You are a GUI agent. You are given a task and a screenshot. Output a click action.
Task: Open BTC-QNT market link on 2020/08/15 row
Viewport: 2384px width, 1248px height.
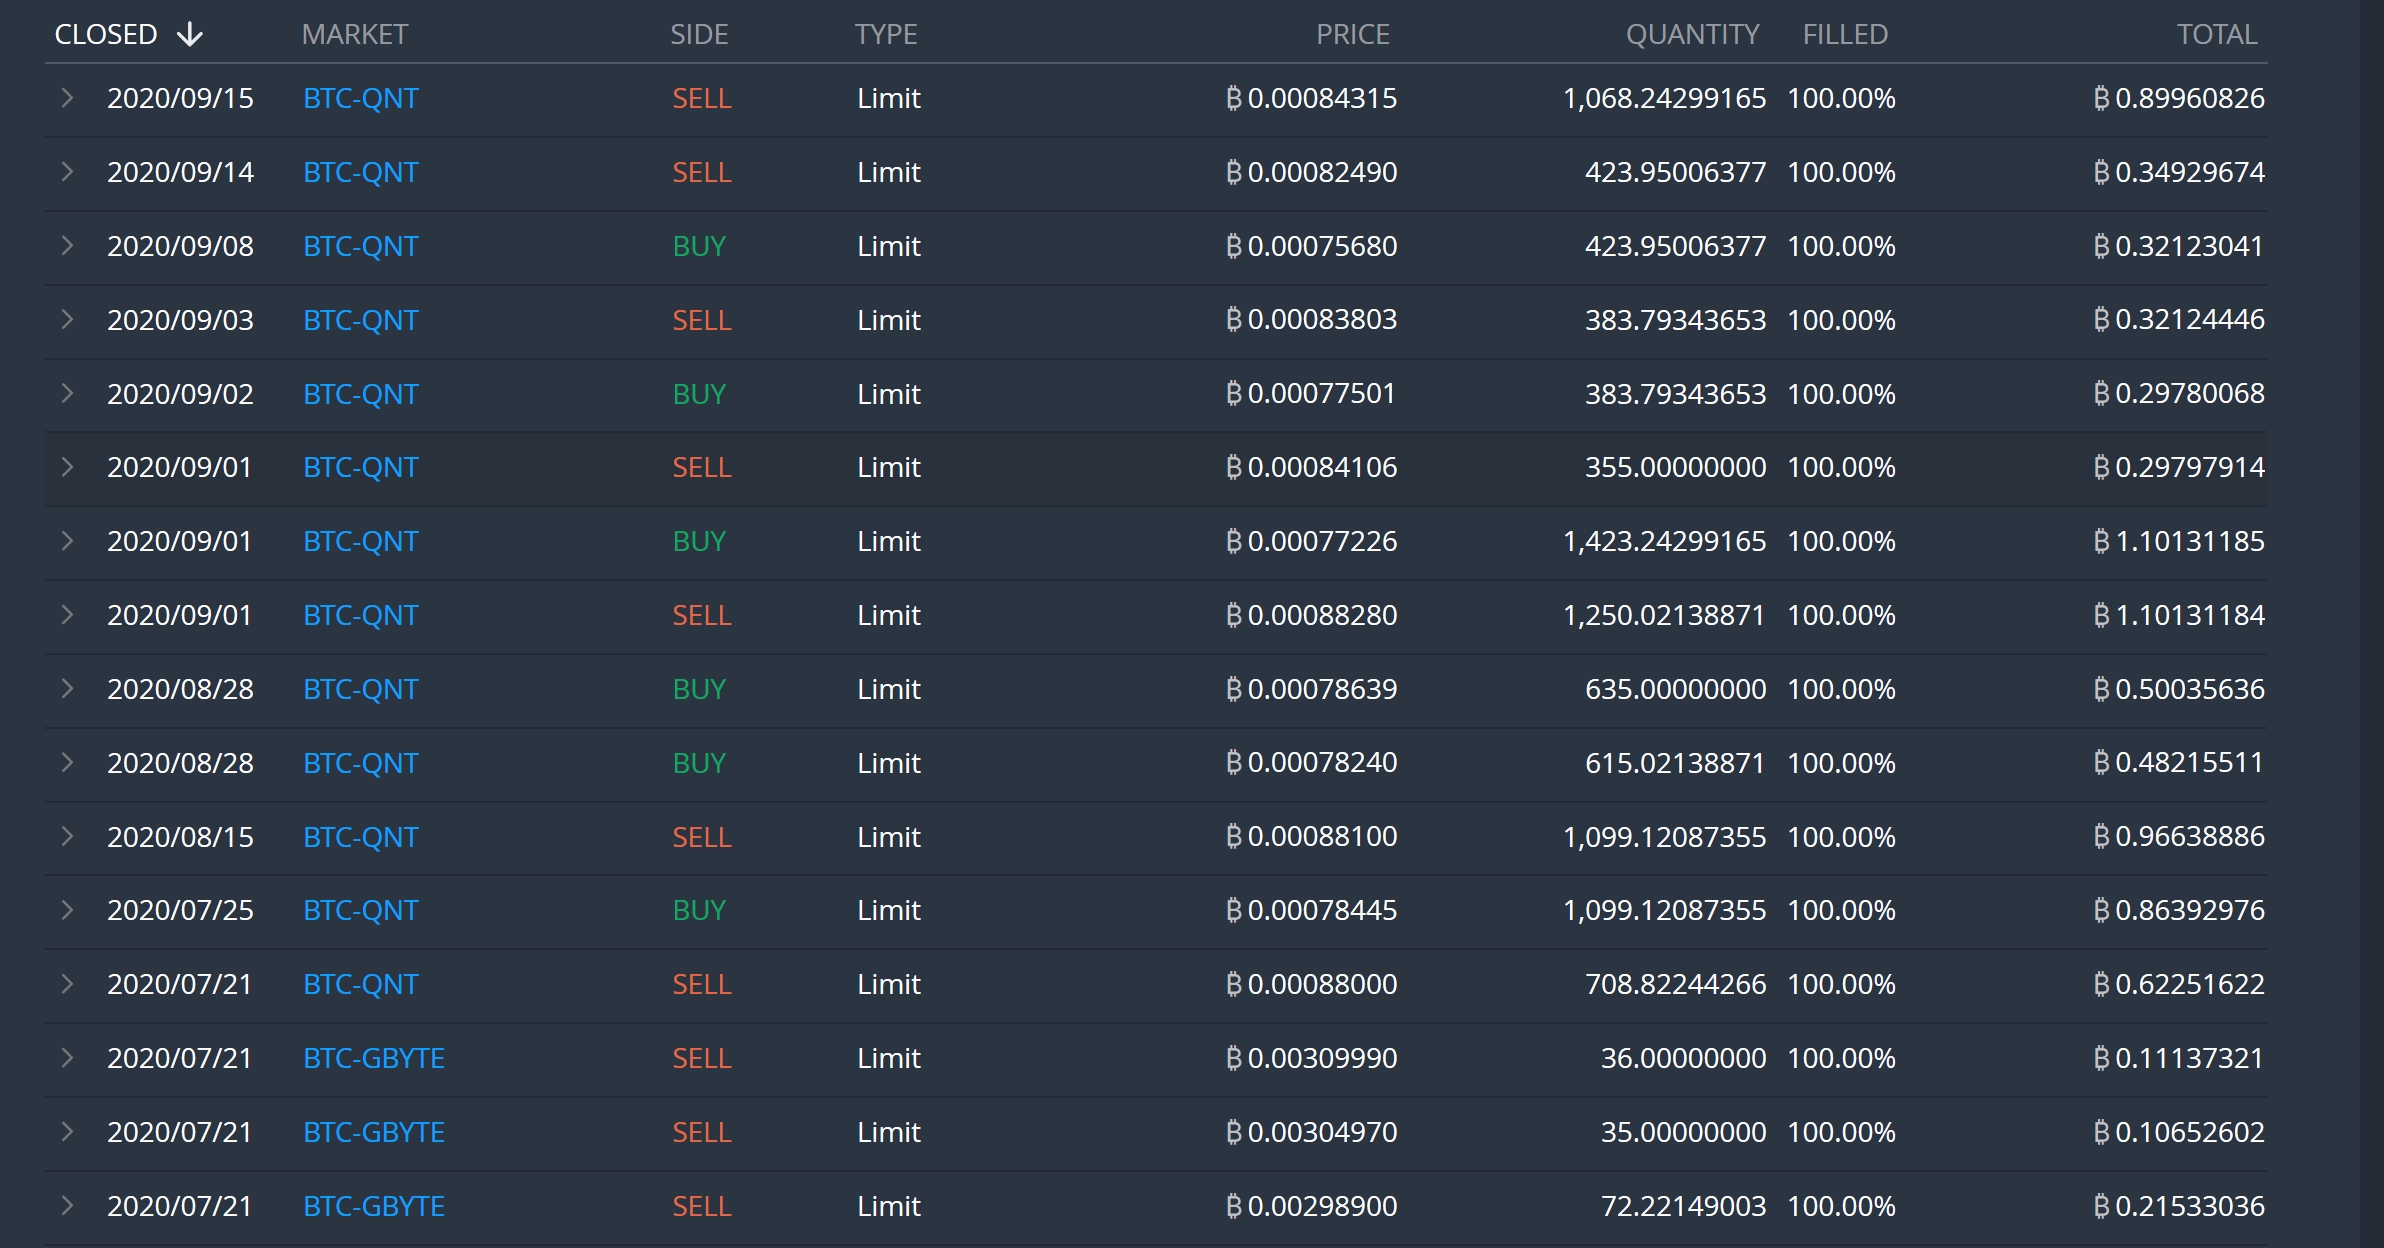pyautogui.click(x=360, y=837)
